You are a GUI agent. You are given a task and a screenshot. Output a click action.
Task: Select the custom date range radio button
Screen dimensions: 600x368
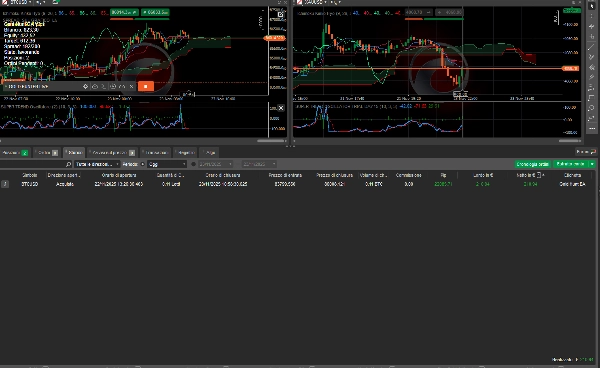(194, 164)
